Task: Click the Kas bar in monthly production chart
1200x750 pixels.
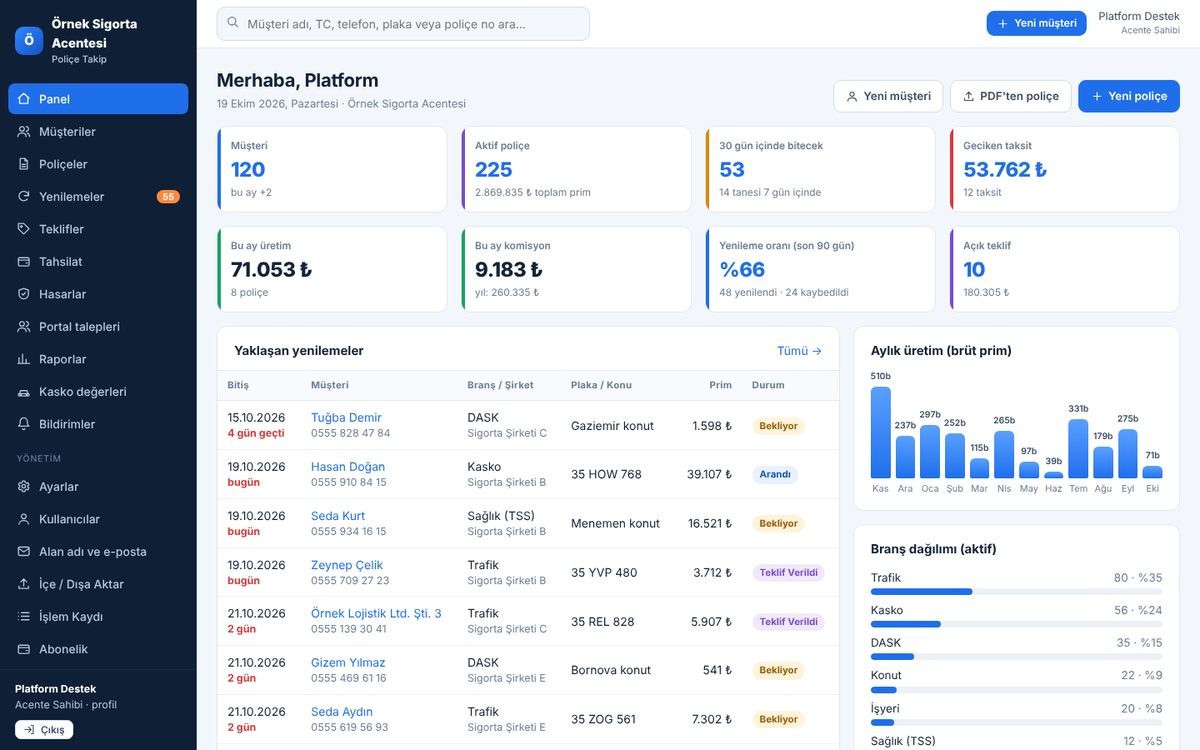Action: 880,432
